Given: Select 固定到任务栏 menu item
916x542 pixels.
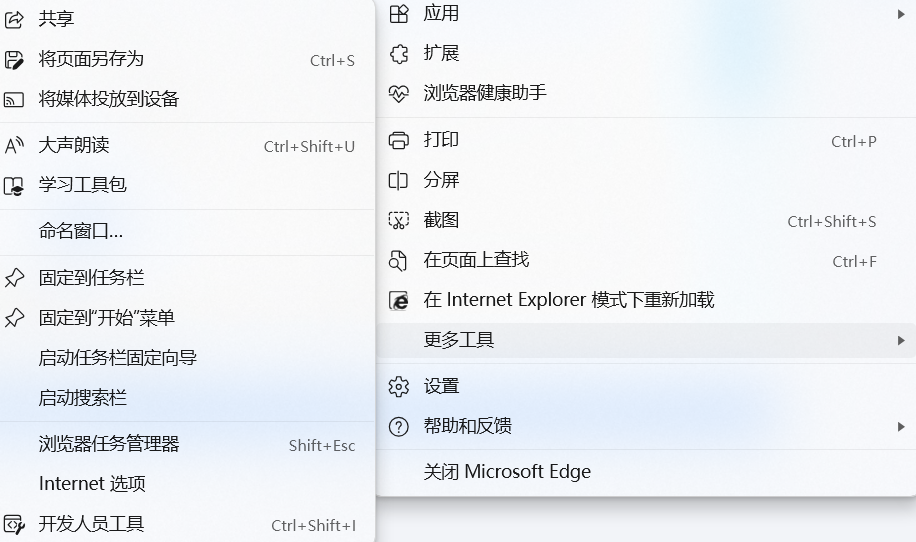Looking at the screenshot, I should [x=187, y=277].
